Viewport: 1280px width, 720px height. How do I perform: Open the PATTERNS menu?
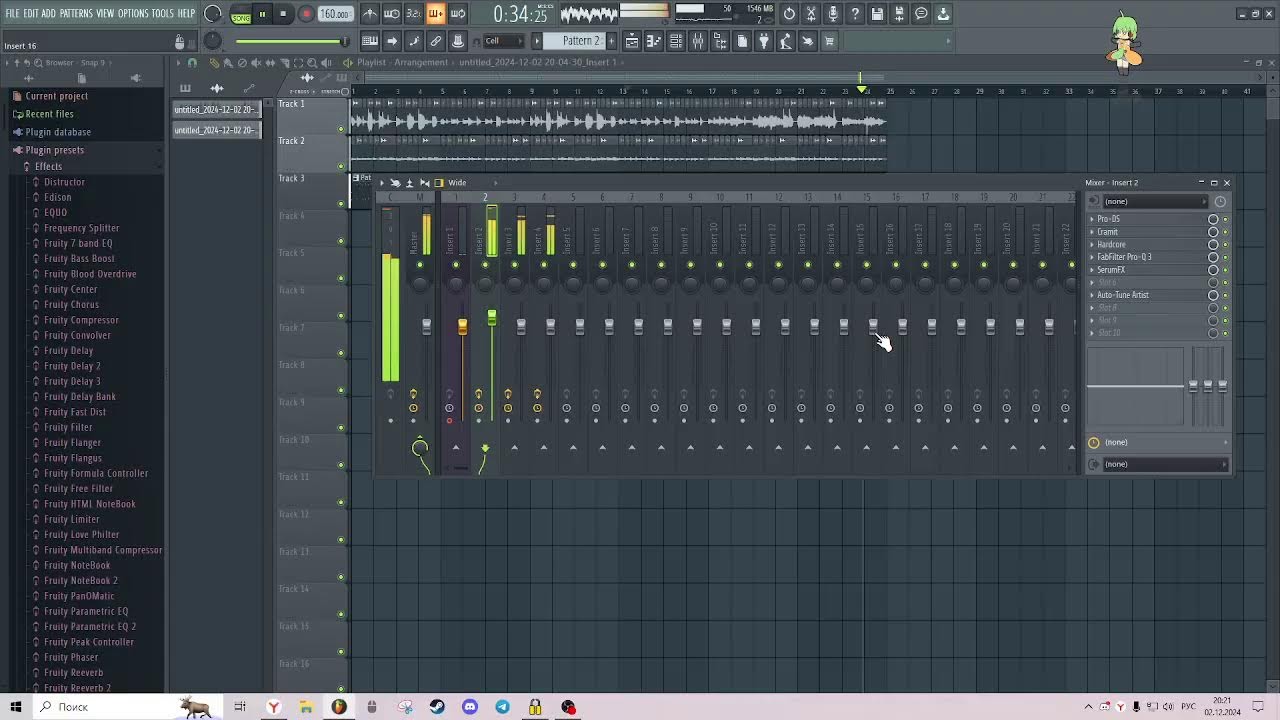coord(76,13)
